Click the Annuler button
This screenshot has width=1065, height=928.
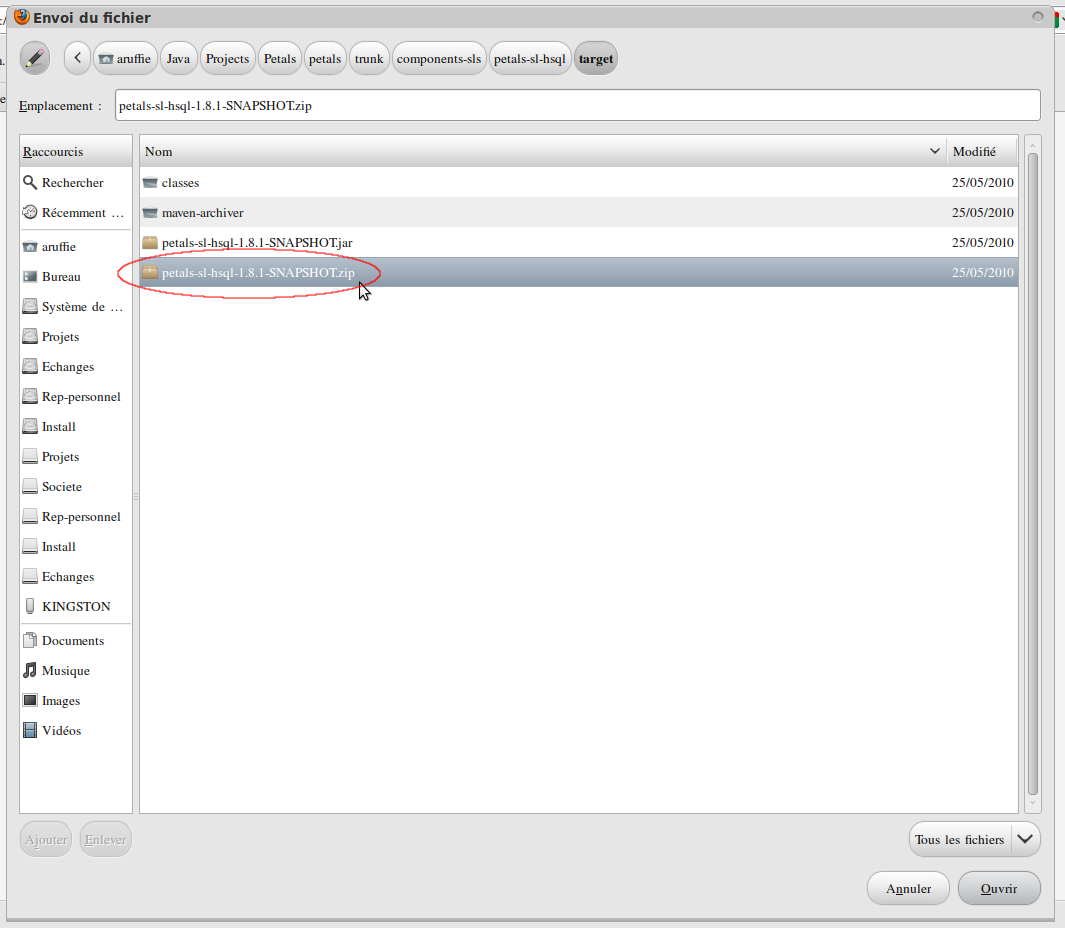(908, 888)
